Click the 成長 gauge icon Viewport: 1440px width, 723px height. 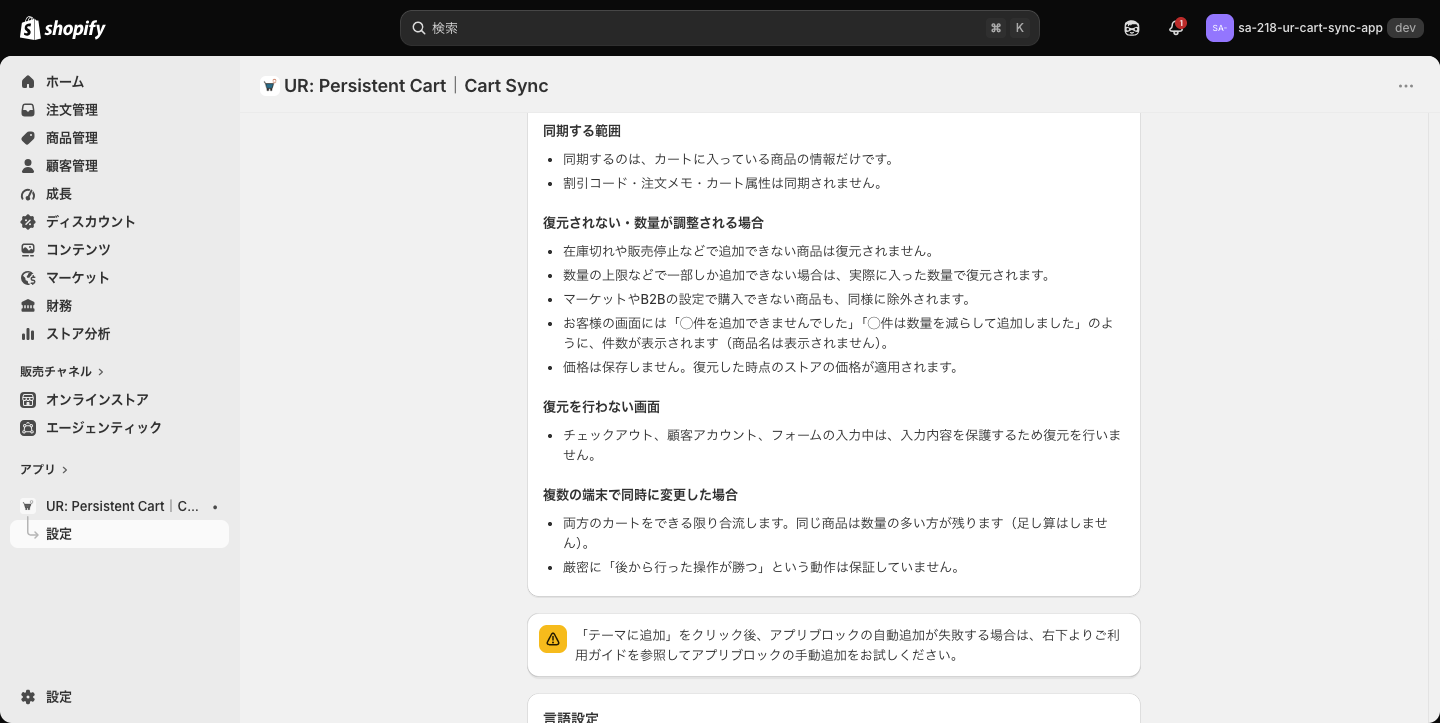coord(28,194)
